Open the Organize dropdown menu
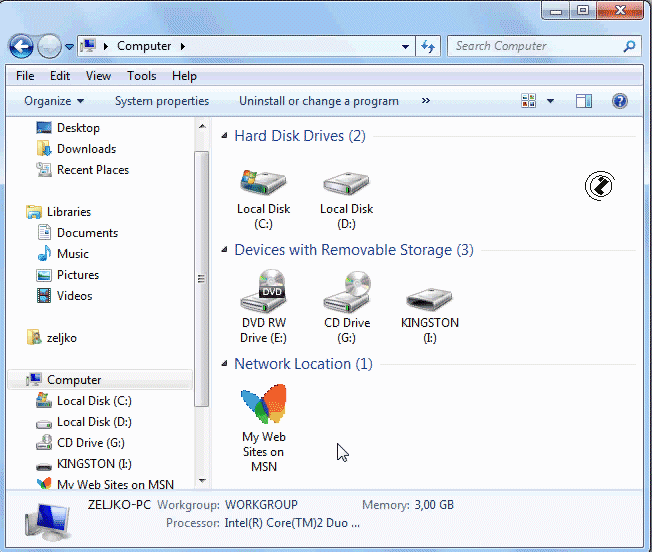 click(x=54, y=101)
